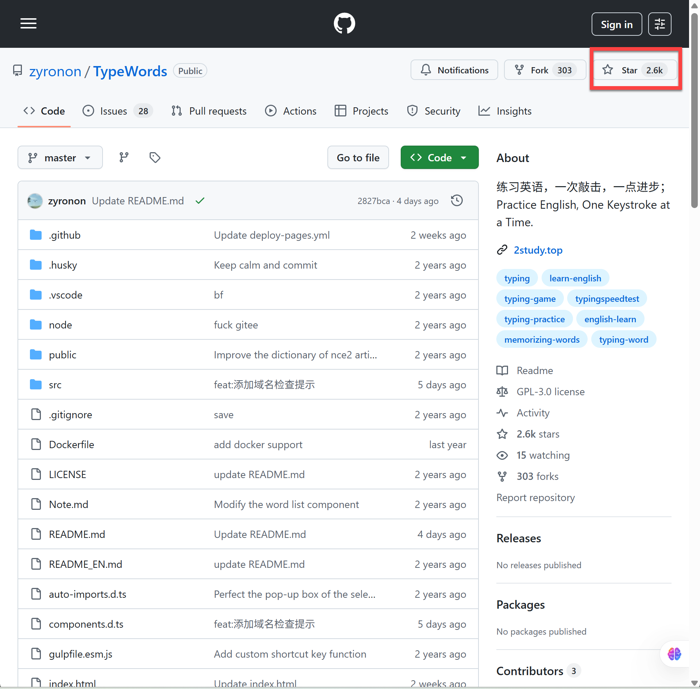Open commit hash 2827bca
Screen dimensions: 700x689
click(373, 201)
